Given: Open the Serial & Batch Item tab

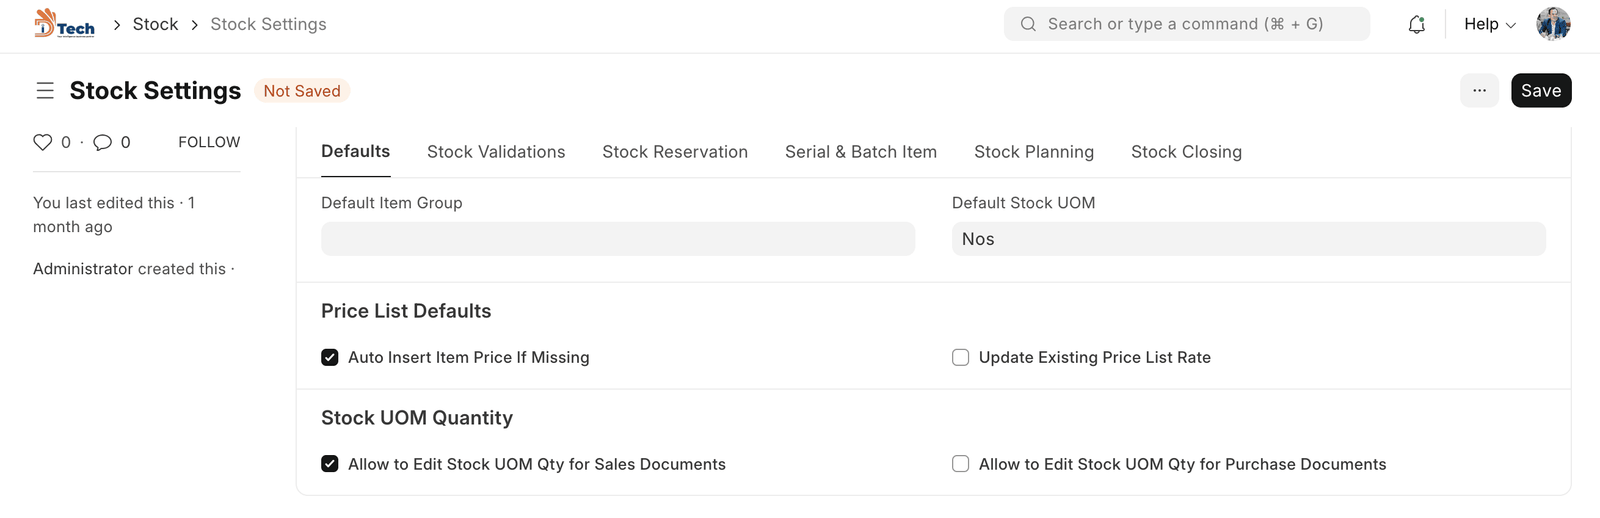Looking at the screenshot, I should (860, 152).
